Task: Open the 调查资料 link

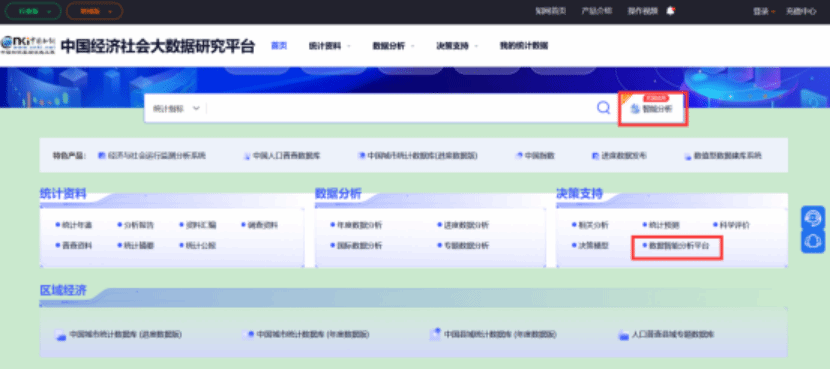Action: [263, 225]
